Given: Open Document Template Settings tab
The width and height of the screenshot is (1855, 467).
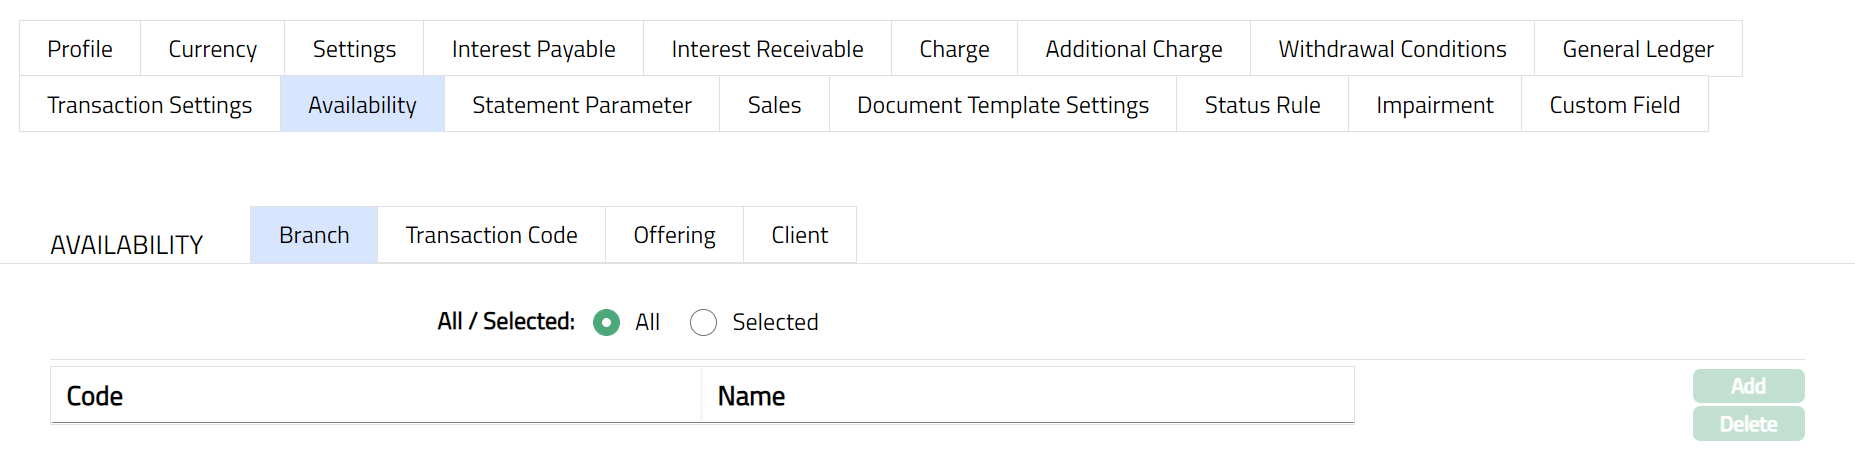Looking at the screenshot, I should 1002,105.
